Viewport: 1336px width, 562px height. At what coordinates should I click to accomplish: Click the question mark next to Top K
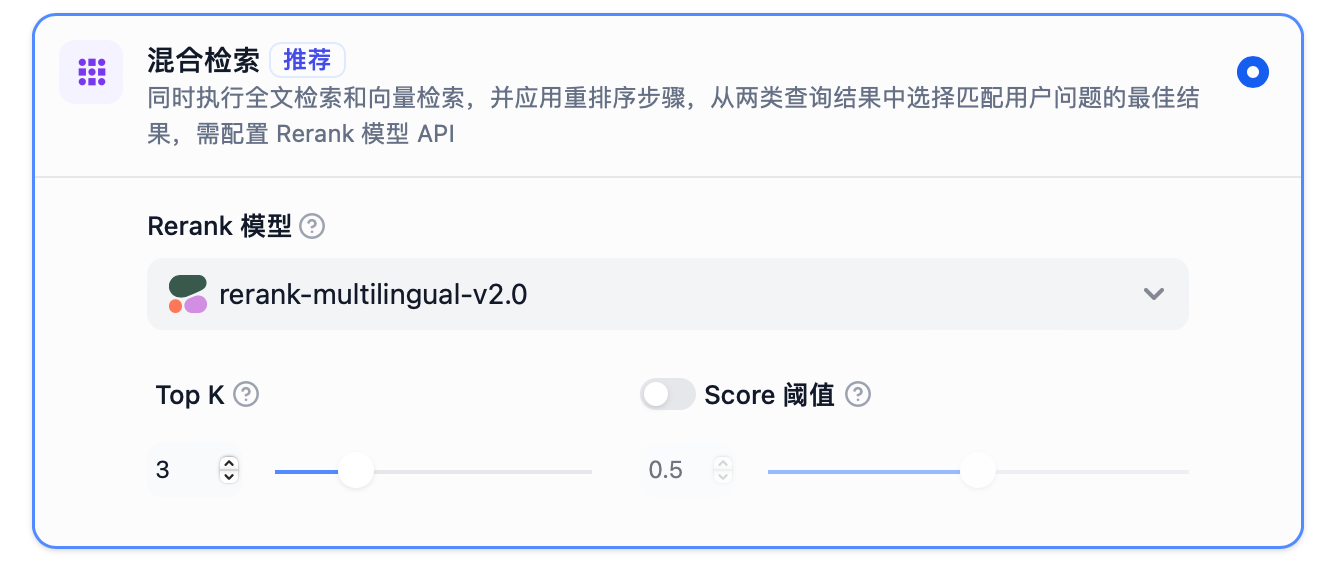tap(246, 395)
